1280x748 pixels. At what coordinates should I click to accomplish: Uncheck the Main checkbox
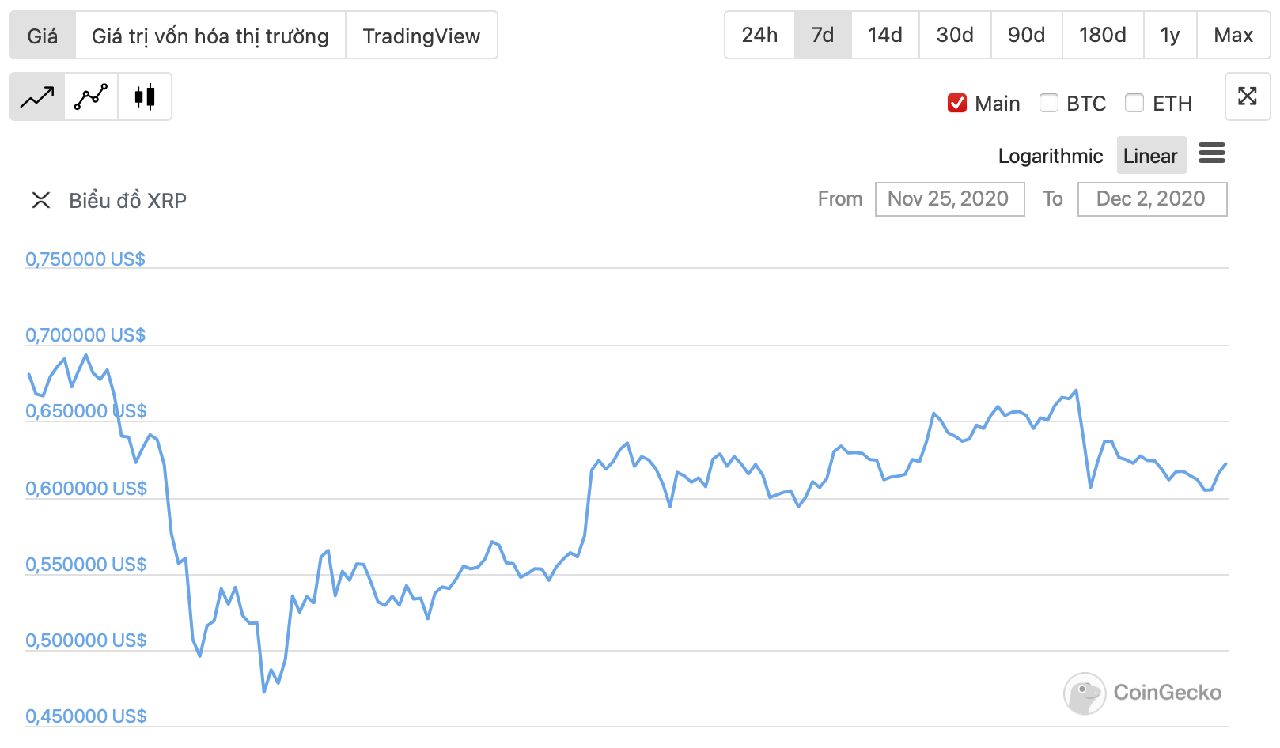tap(957, 103)
